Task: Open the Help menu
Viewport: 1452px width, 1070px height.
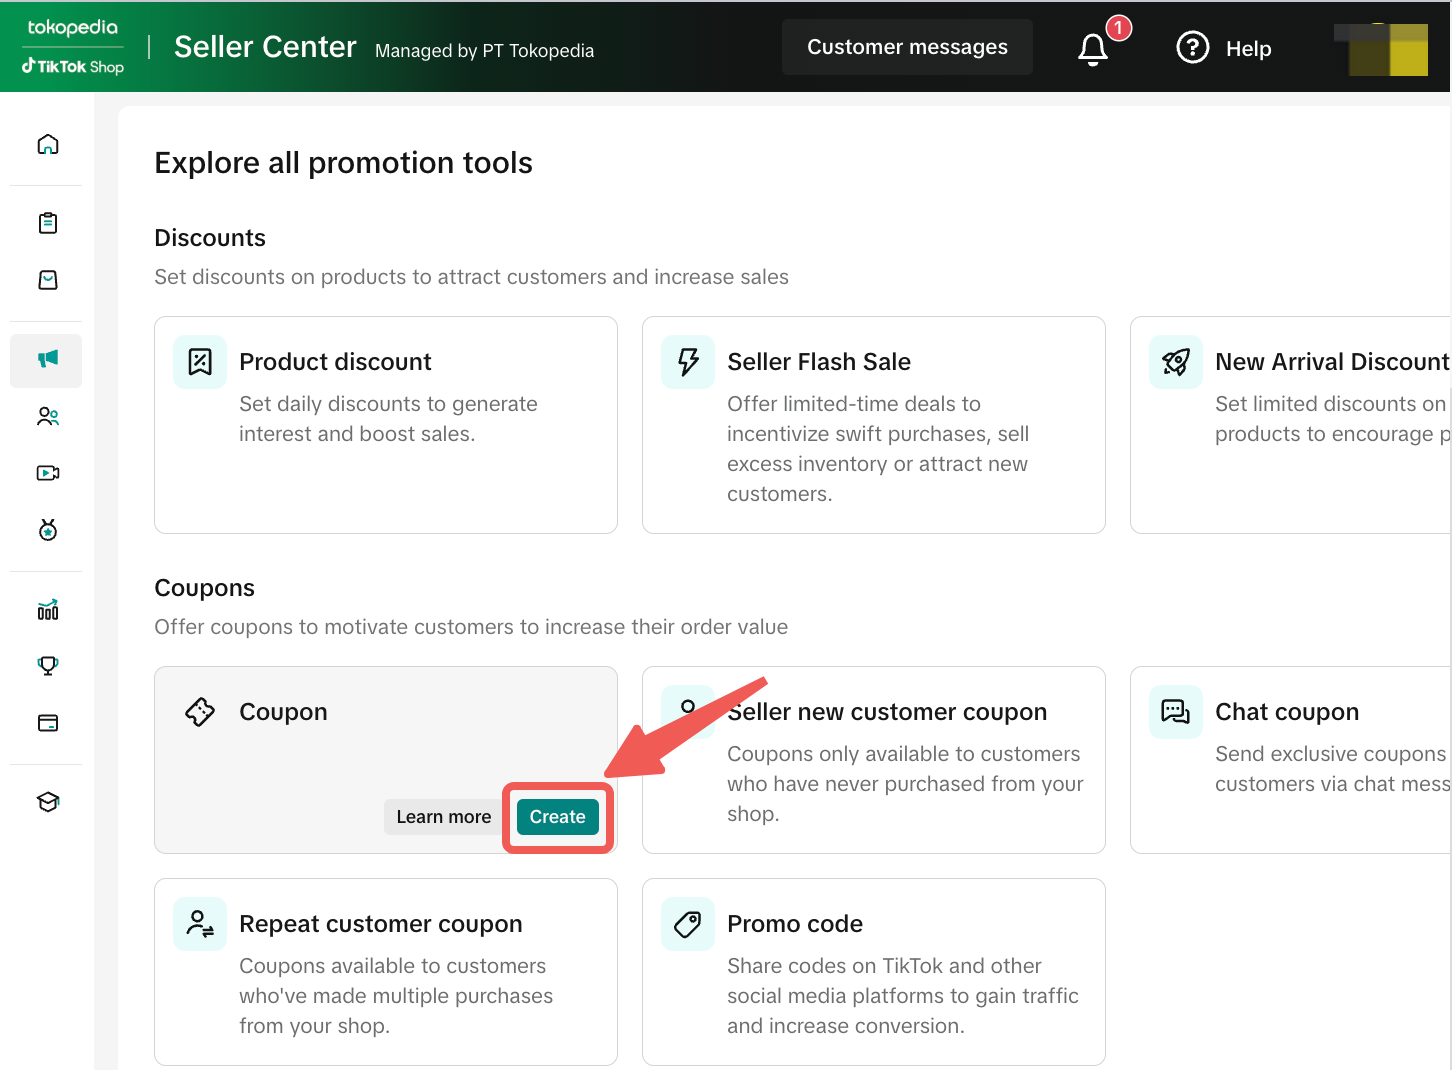Action: point(1224,48)
